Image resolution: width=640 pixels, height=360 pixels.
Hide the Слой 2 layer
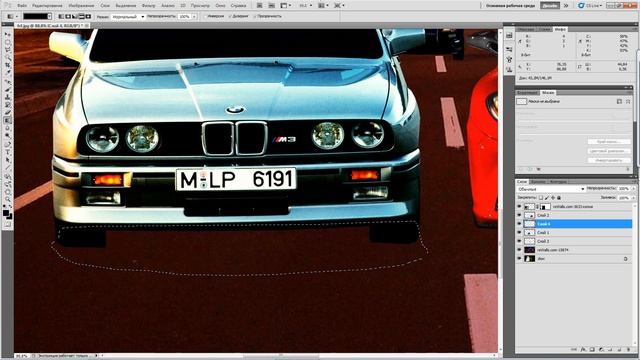tap(519, 215)
